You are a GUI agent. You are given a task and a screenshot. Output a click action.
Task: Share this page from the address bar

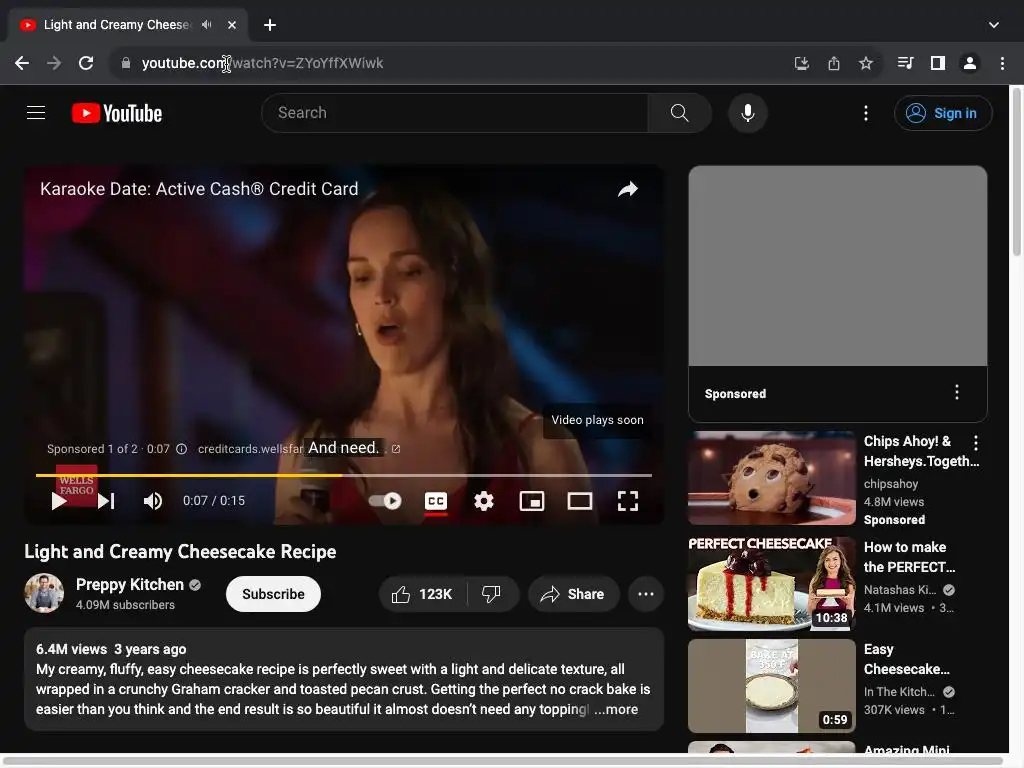(x=834, y=63)
